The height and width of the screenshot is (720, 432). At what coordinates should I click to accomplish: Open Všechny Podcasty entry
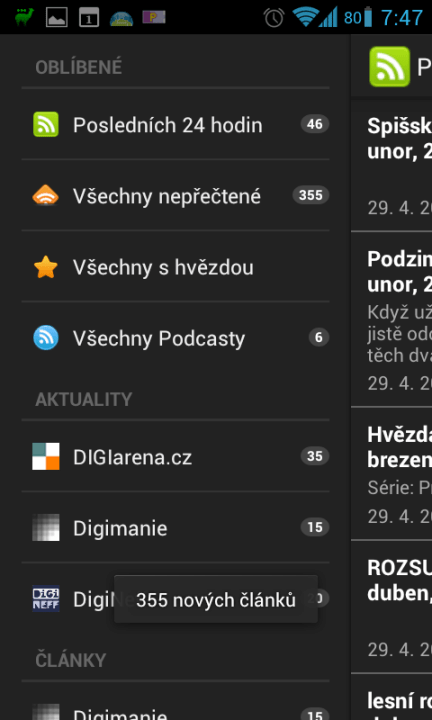(175, 338)
